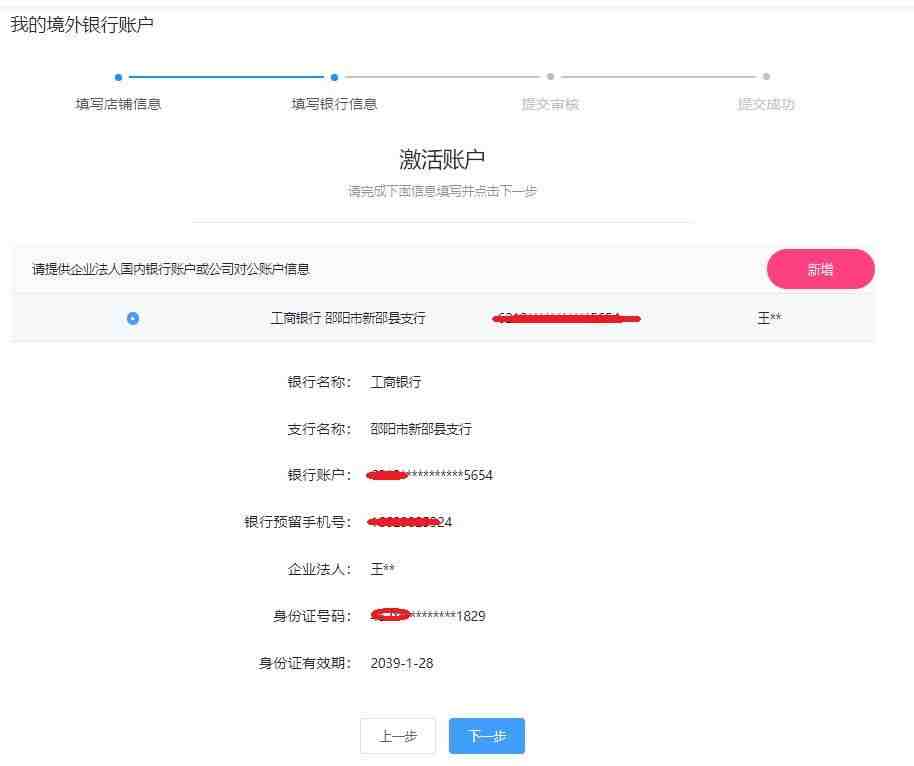Viewport: 914px width, 766px height.
Task: Click the step dot above 填写银行信息
Action: click(x=334, y=77)
